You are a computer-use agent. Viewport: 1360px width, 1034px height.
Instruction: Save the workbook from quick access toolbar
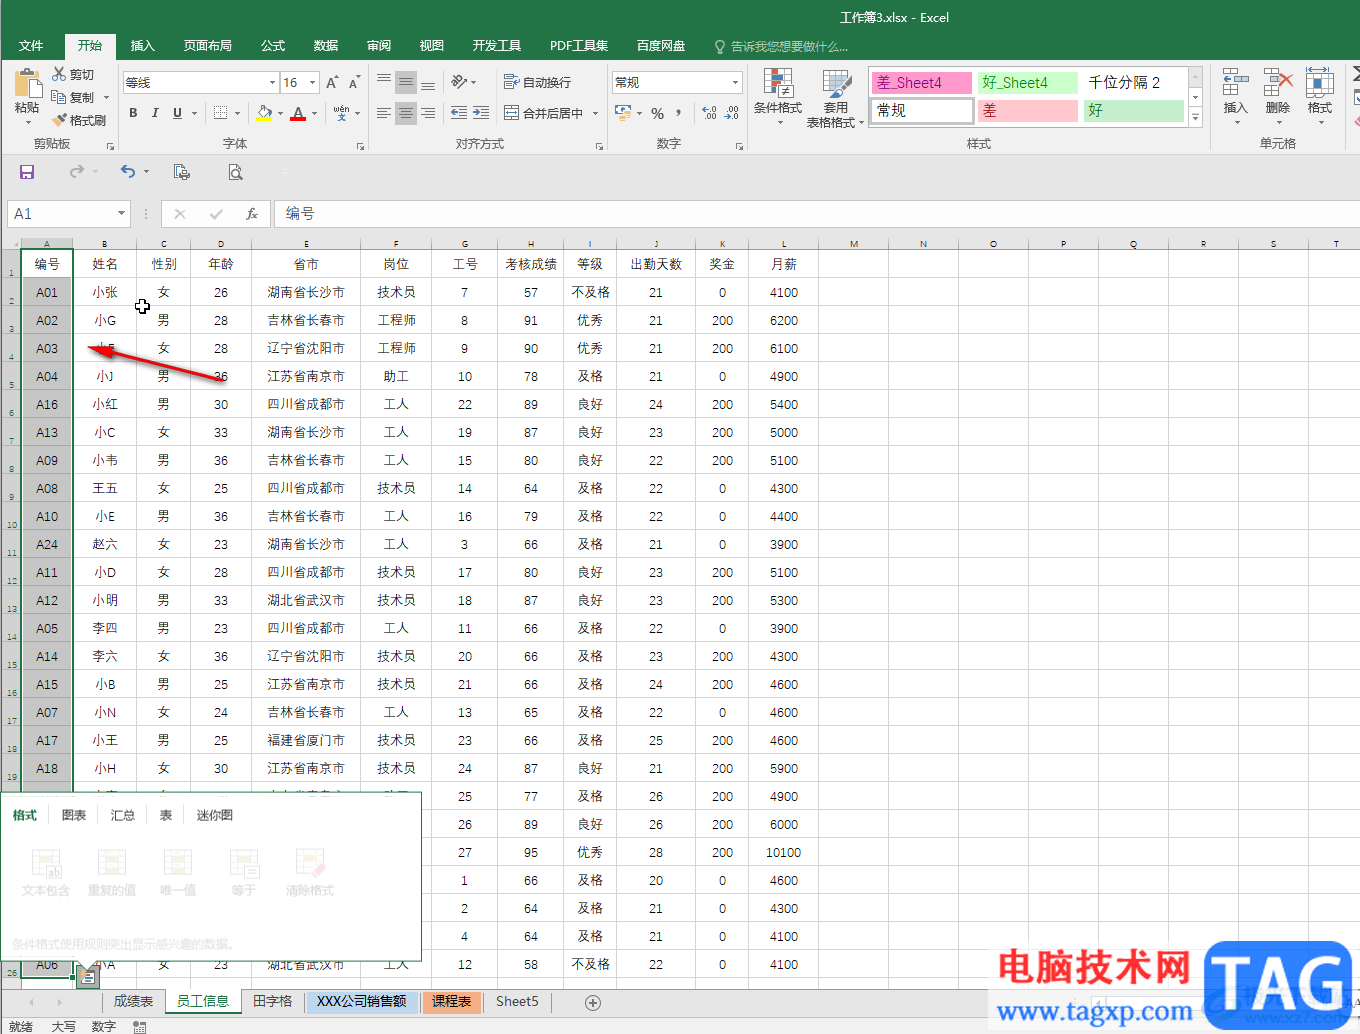click(x=27, y=172)
